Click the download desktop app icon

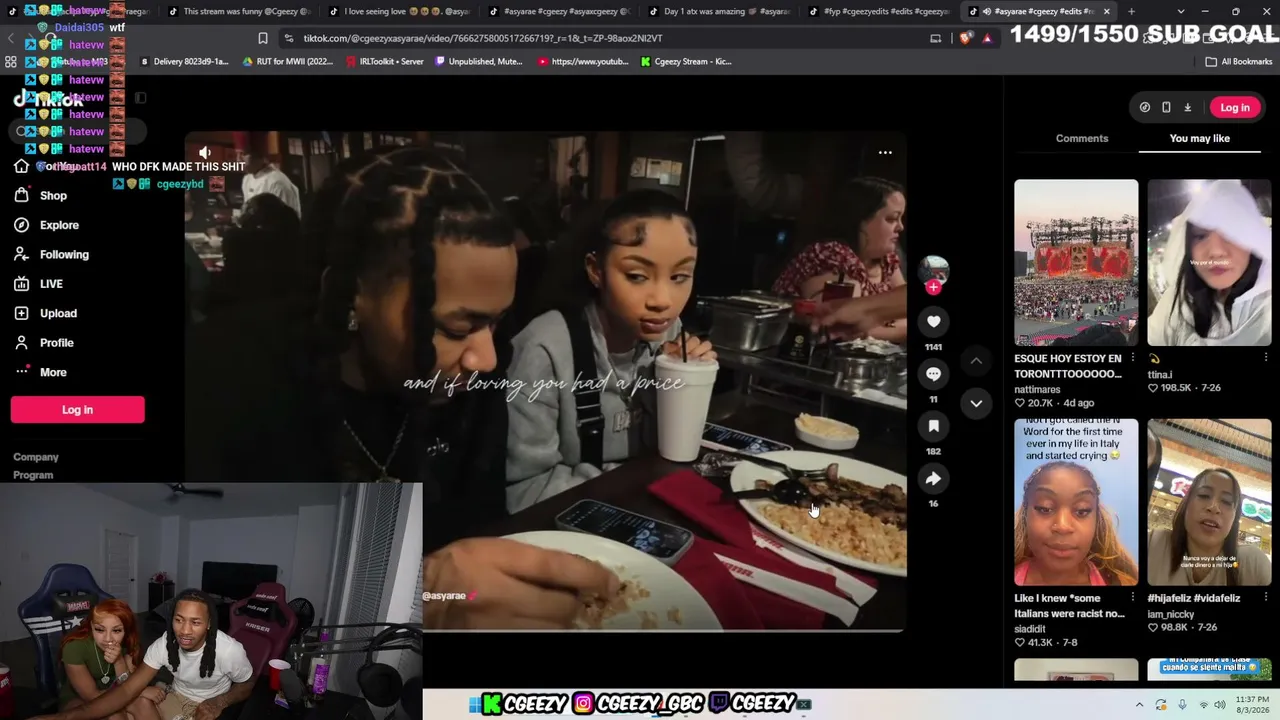pos(1188,107)
